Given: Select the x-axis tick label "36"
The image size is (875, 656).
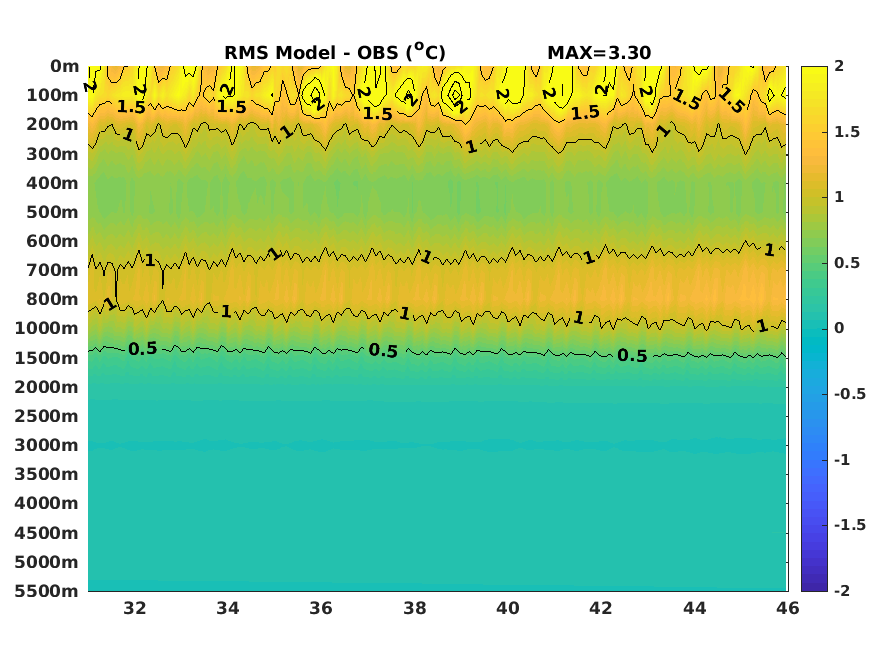Looking at the screenshot, I should tap(321, 608).
